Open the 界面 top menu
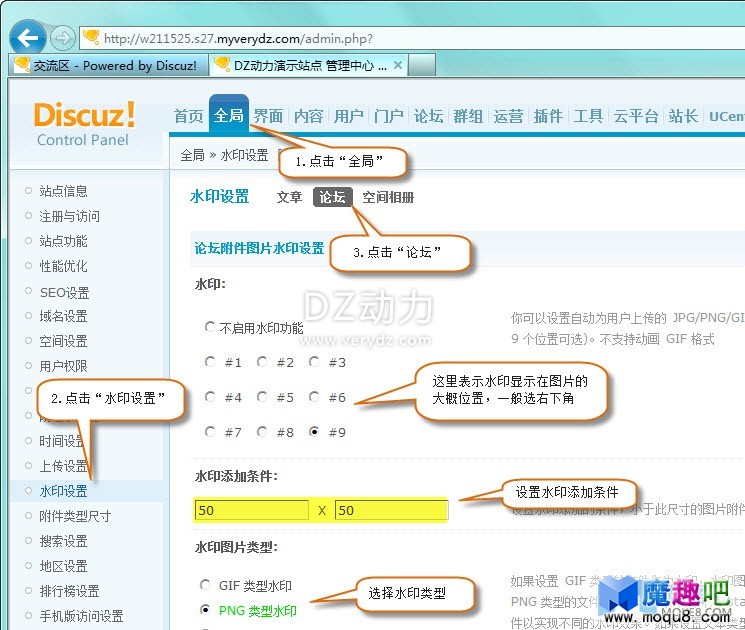The height and width of the screenshot is (630, 745). [268, 115]
